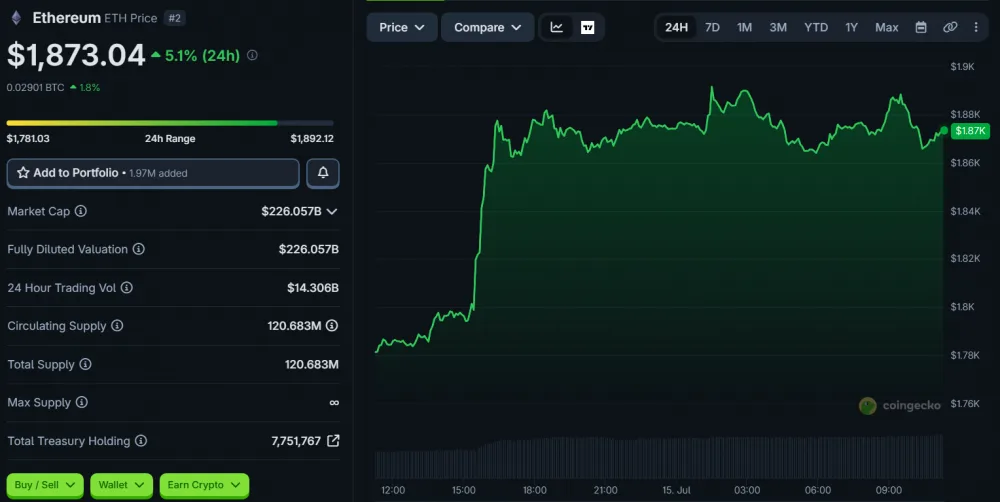Screen dimensions: 1000x502
Task: Click the #2 rank badge
Action: tap(175, 18)
